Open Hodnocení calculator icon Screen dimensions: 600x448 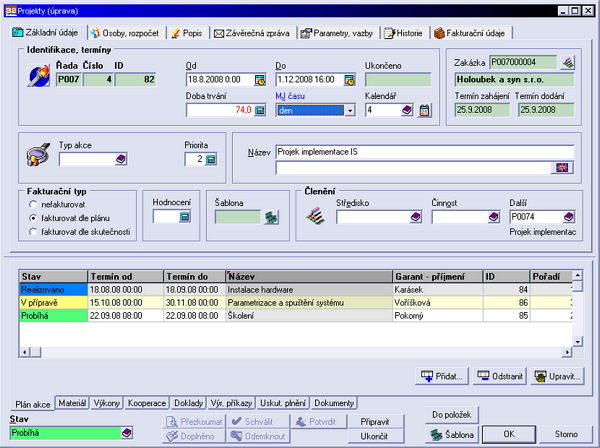tap(184, 217)
